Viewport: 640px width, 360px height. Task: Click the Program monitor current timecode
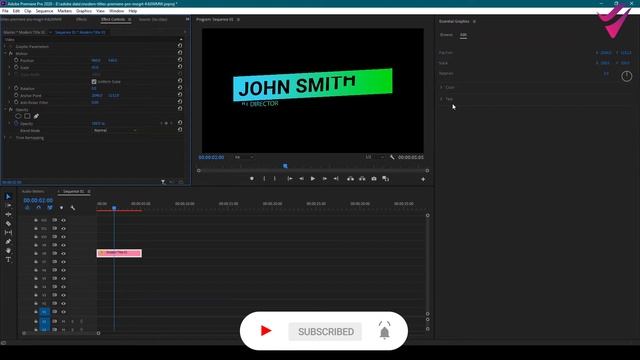(211, 157)
